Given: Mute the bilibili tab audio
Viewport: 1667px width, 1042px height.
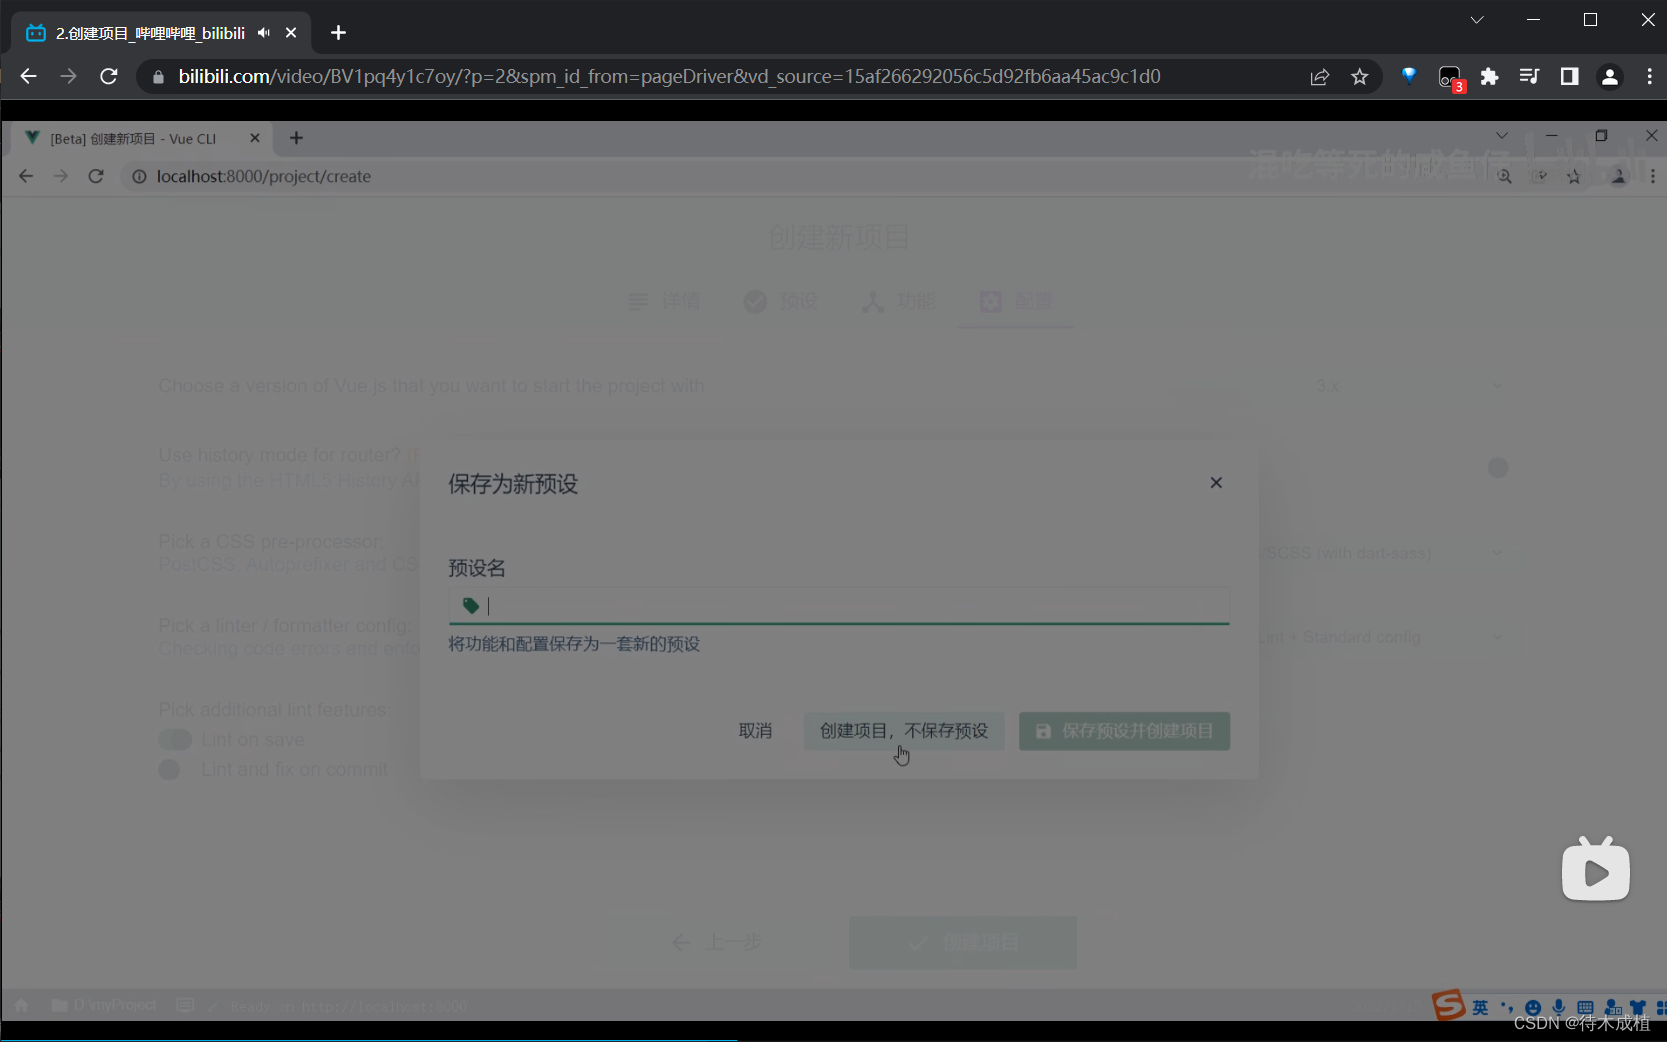Looking at the screenshot, I should [264, 33].
